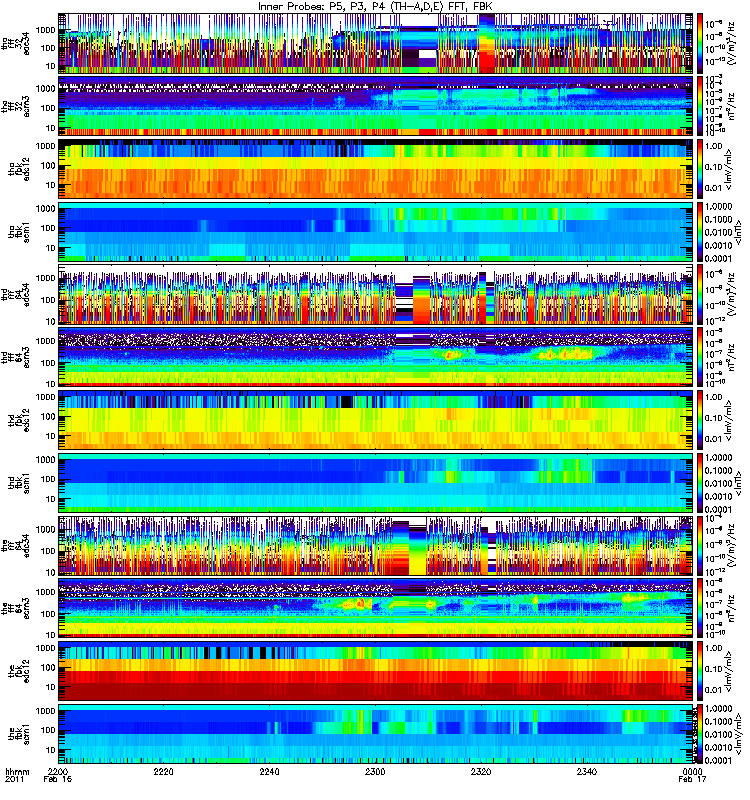Click the 'the fbk edc12' axis label

click(19, 671)
